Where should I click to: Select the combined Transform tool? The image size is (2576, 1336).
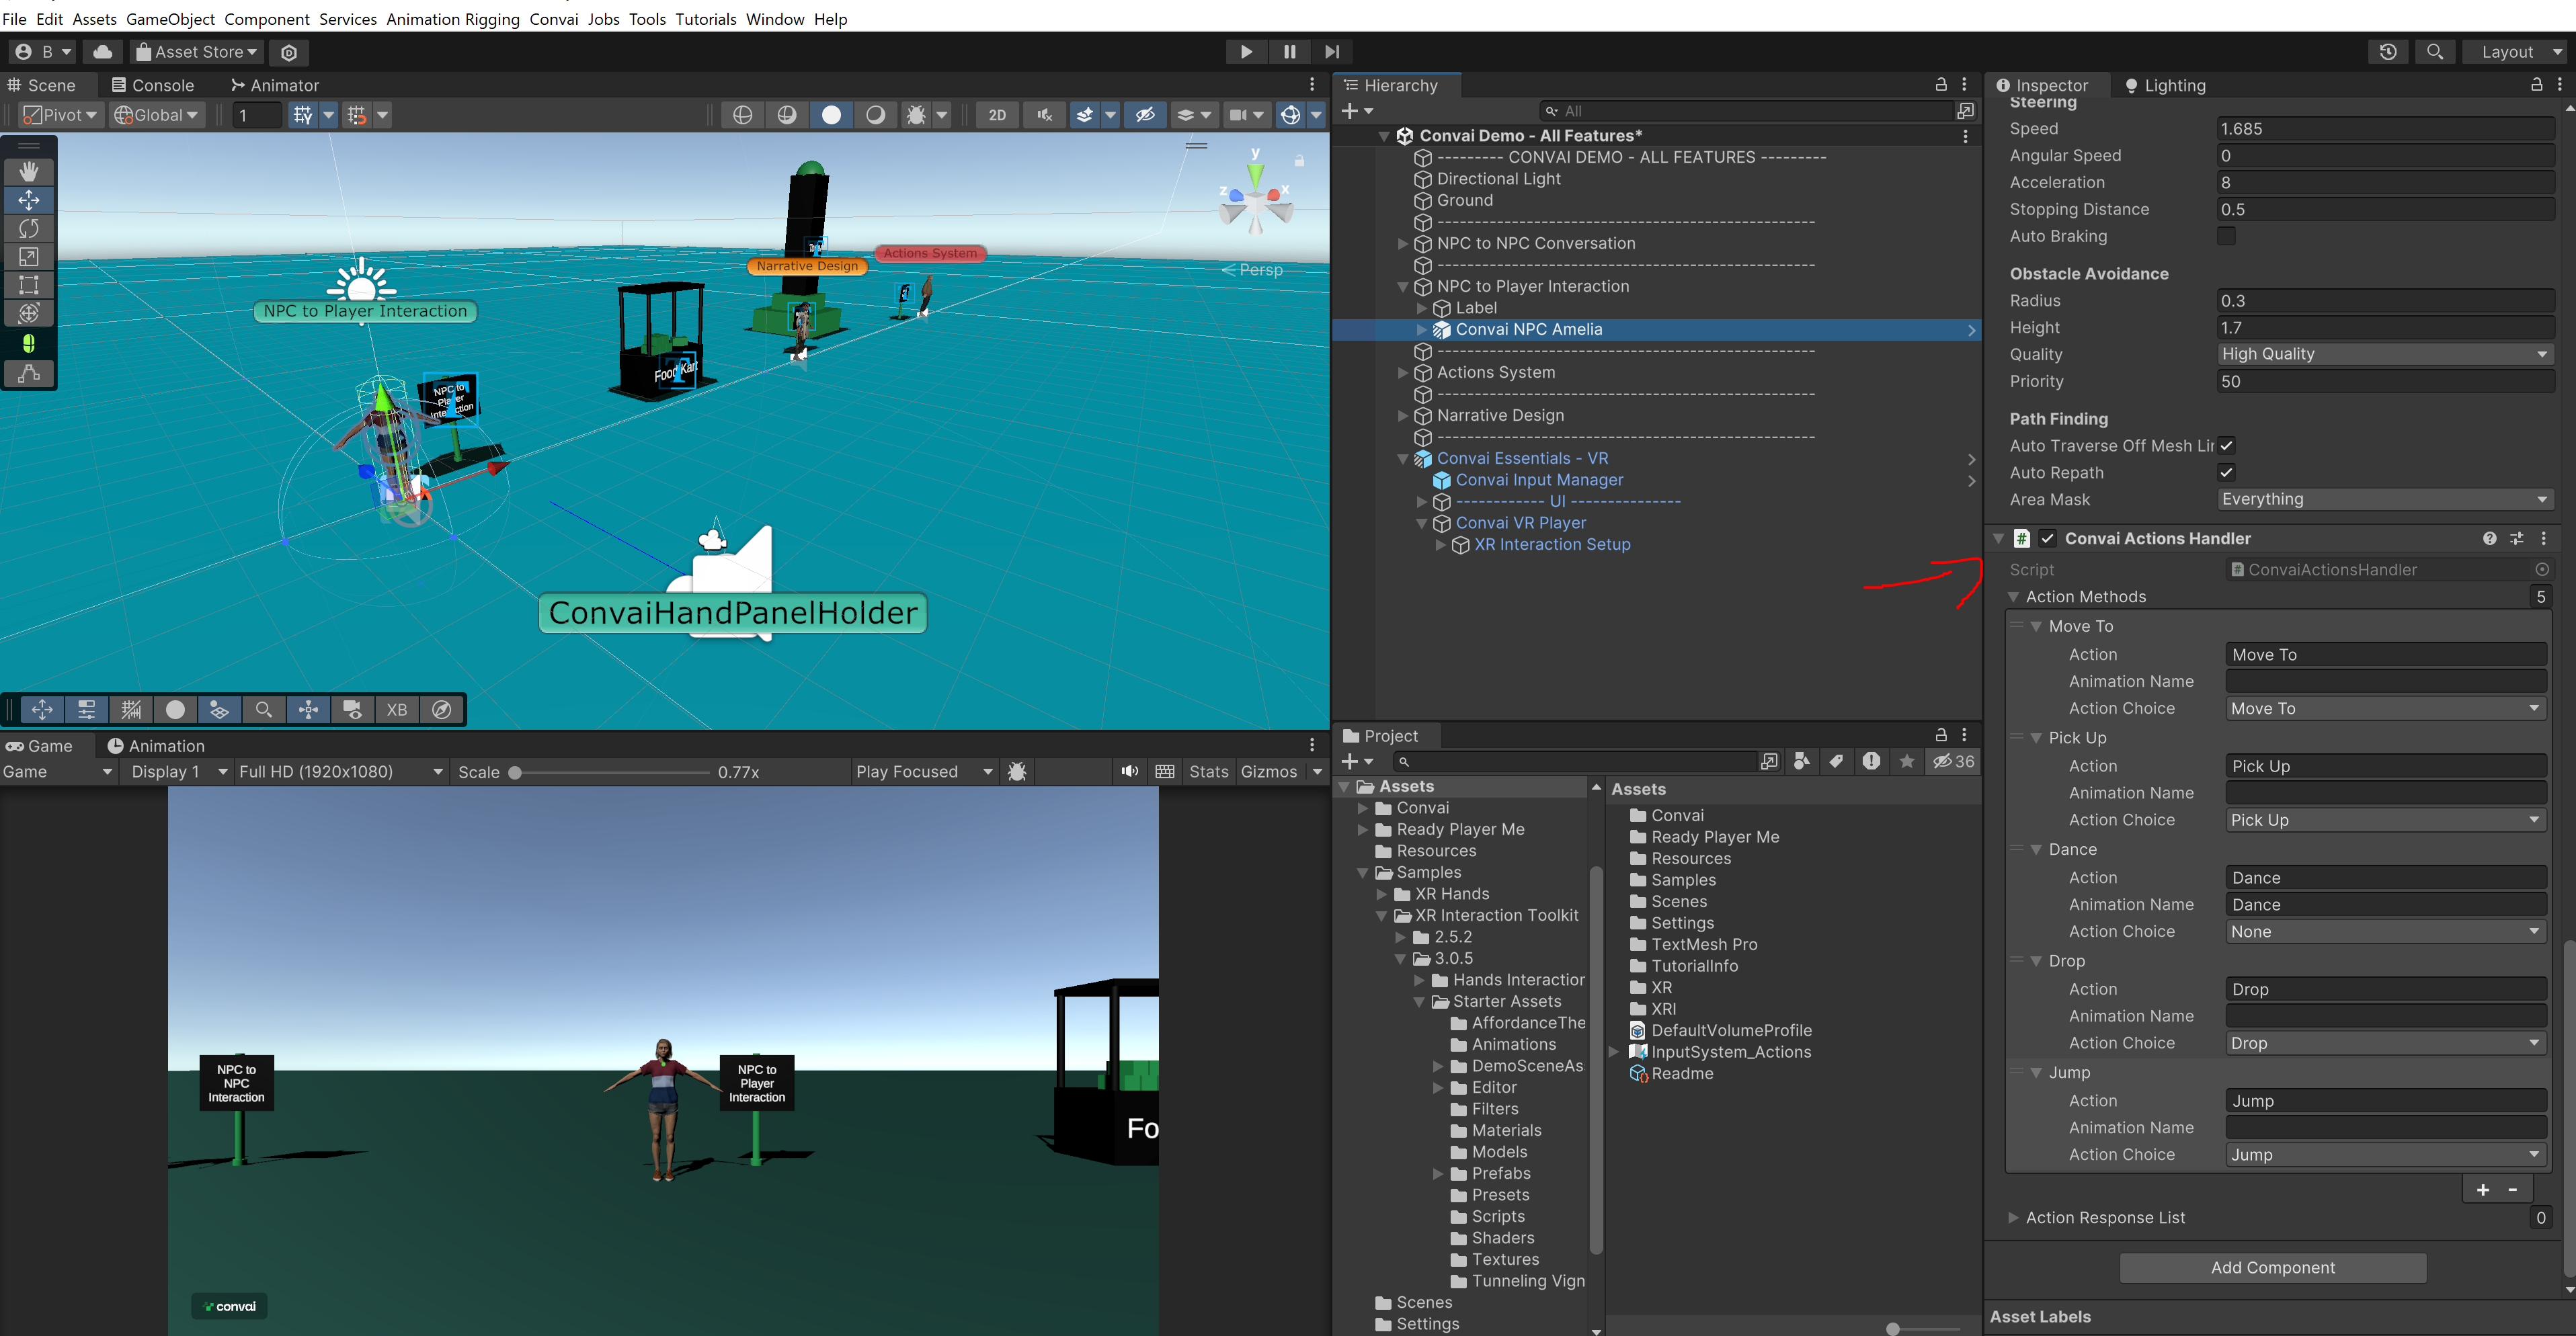(x=29, y=313)
